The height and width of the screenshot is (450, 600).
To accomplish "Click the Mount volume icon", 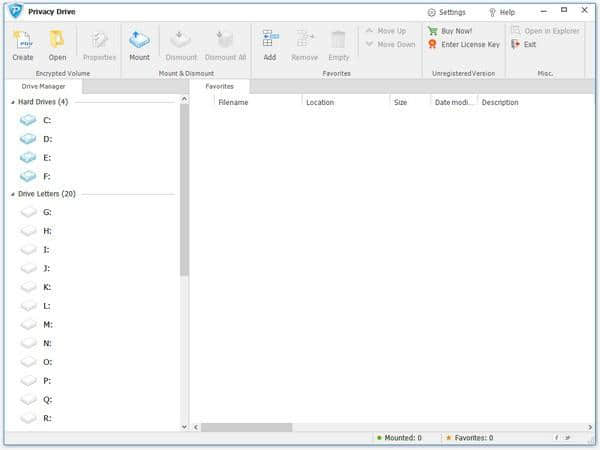I will [x=139, y=39].
